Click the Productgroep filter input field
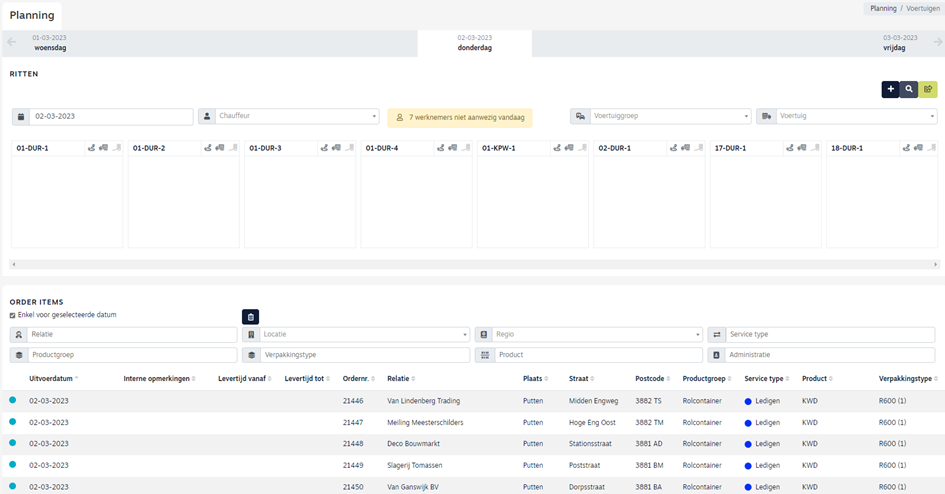Screen dimensions: 945x494 point(132,355)
